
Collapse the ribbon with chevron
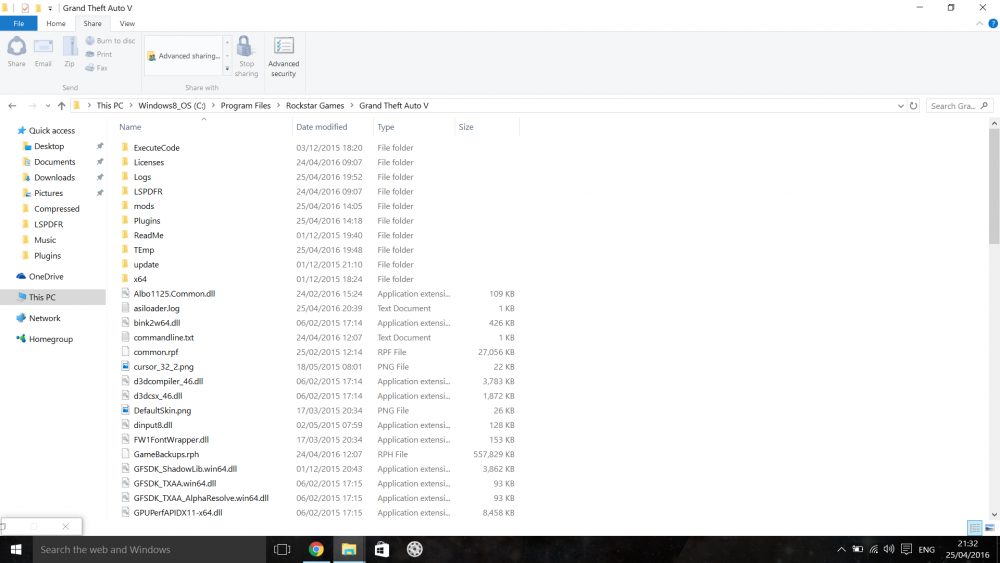tap(979, 24)
